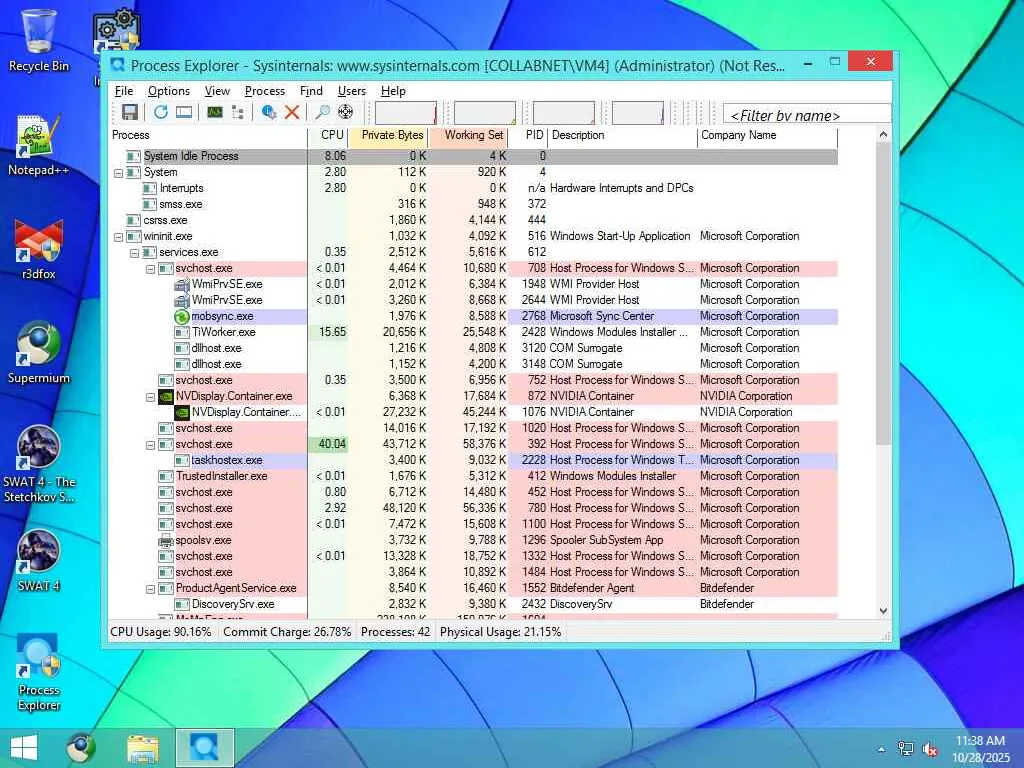Sort by the PID column header
Viewport: 1024px width, 768px height.
click(x=528, y=135)
